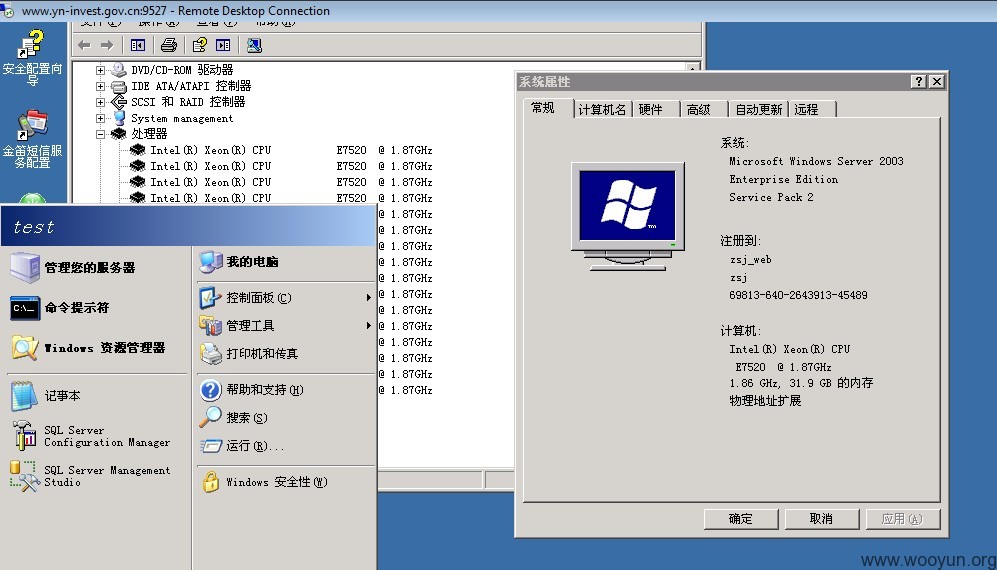Screen dimensions: 997x570
Task: Switch to the 自动更新 tab
Action: point(759,109)
